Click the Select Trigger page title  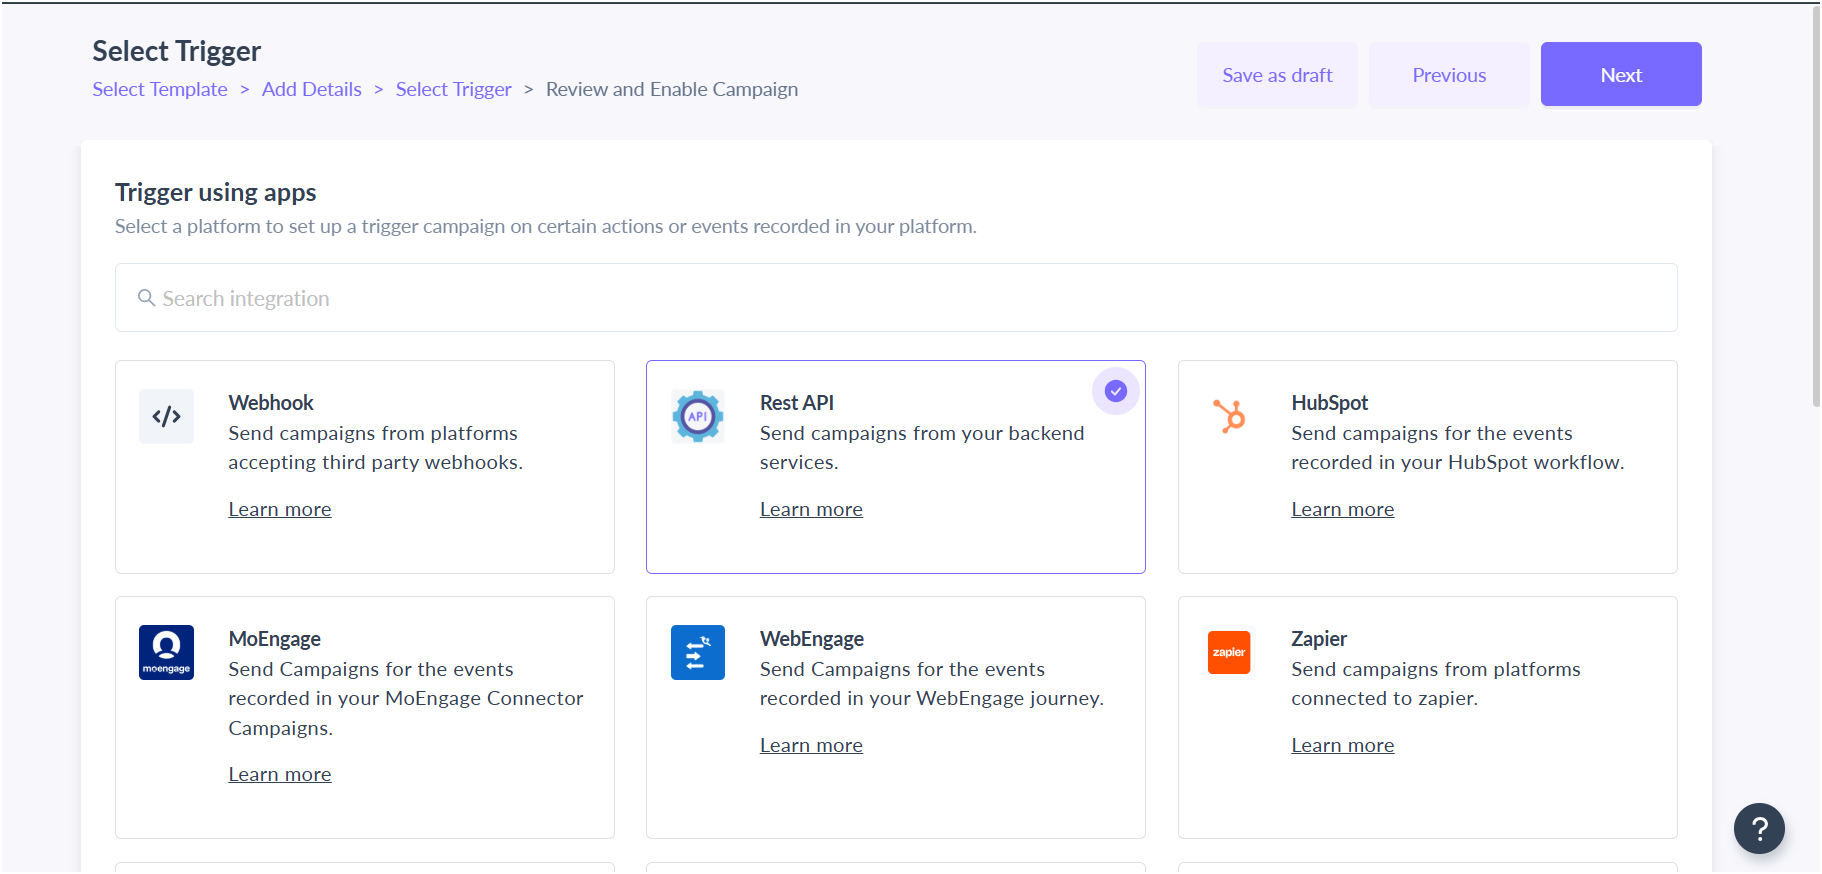(177, 51)
